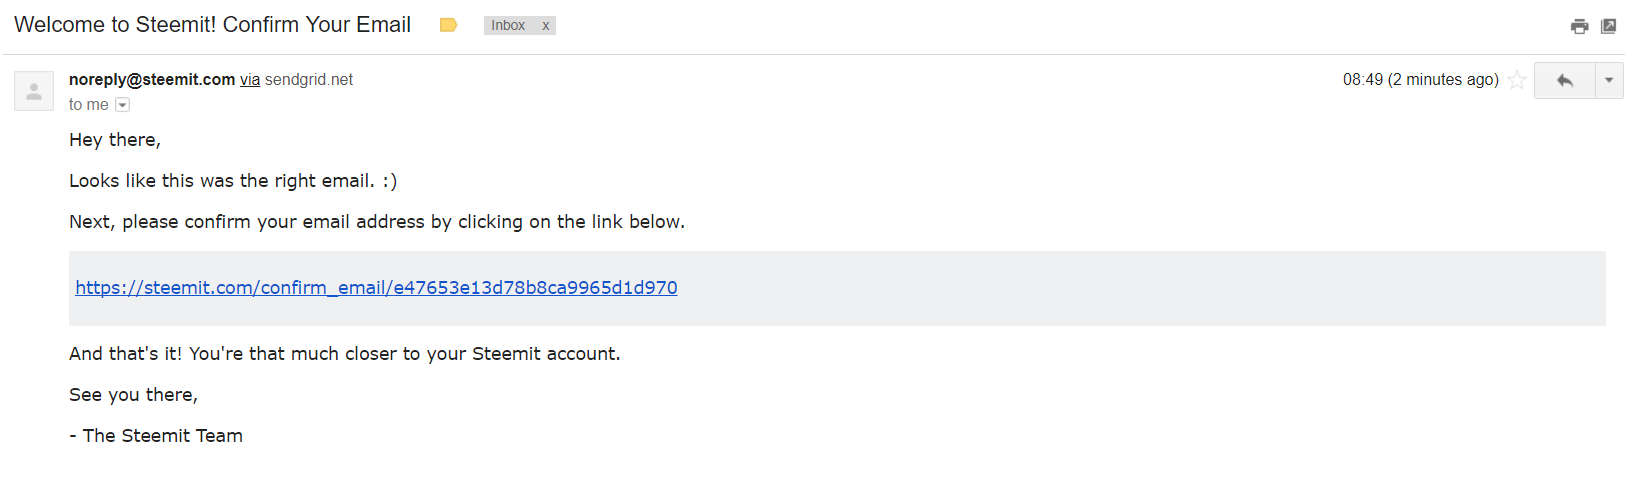Click the underlined "via" link
Image resolution: width=1636 pixels, height=477 pixels.
pos(250,80)
